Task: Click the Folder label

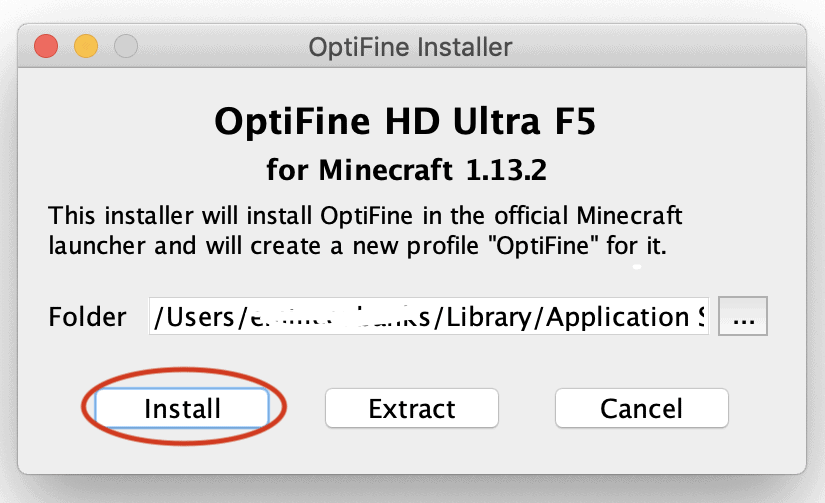Action: point(87,317)
